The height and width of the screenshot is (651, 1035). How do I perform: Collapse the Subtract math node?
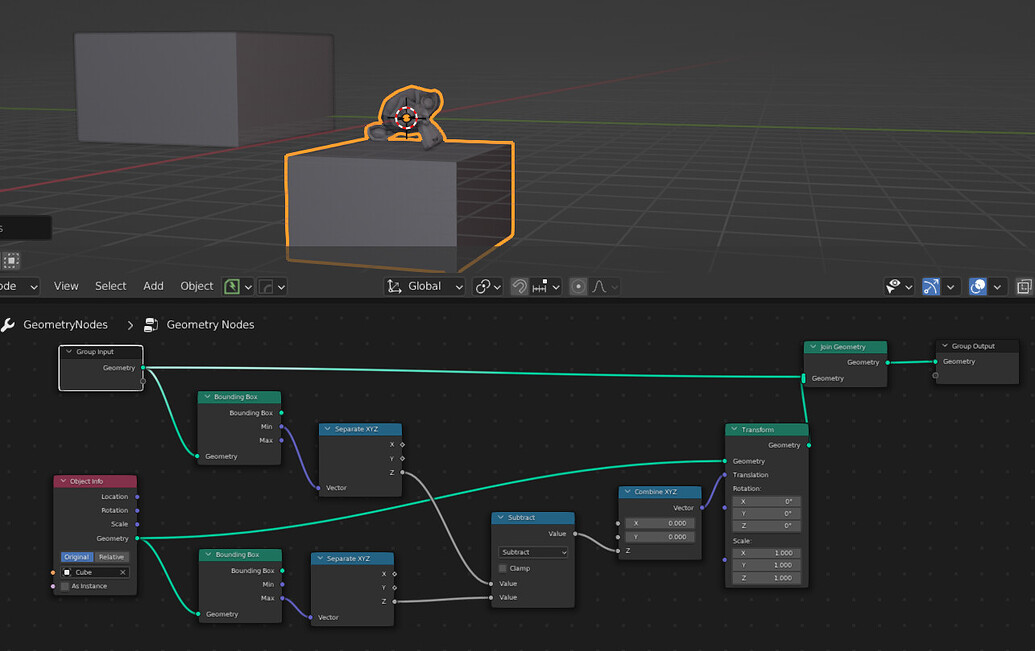click(x=500, y=517)
